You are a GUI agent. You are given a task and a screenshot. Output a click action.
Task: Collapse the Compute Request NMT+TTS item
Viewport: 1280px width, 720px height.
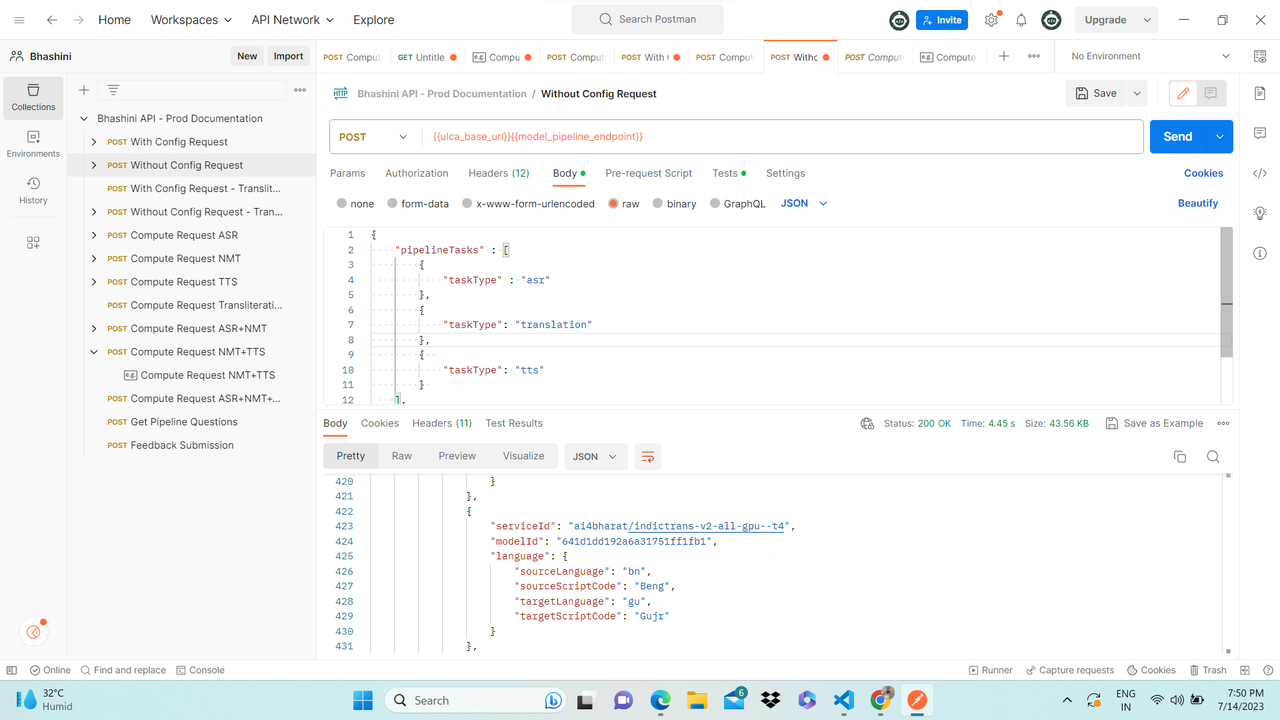click(x=94, y=352)
